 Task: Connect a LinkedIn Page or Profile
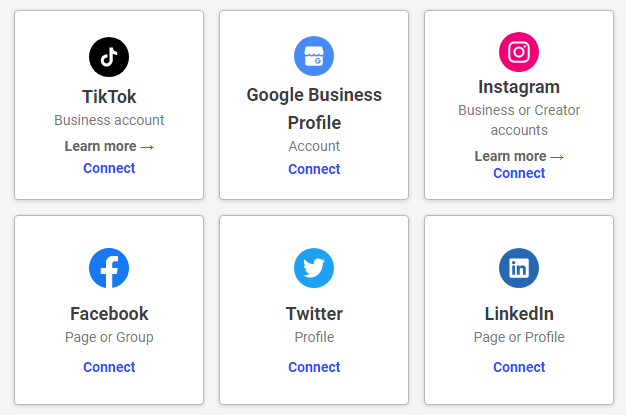pyautogui.click(x=519, y=367)
